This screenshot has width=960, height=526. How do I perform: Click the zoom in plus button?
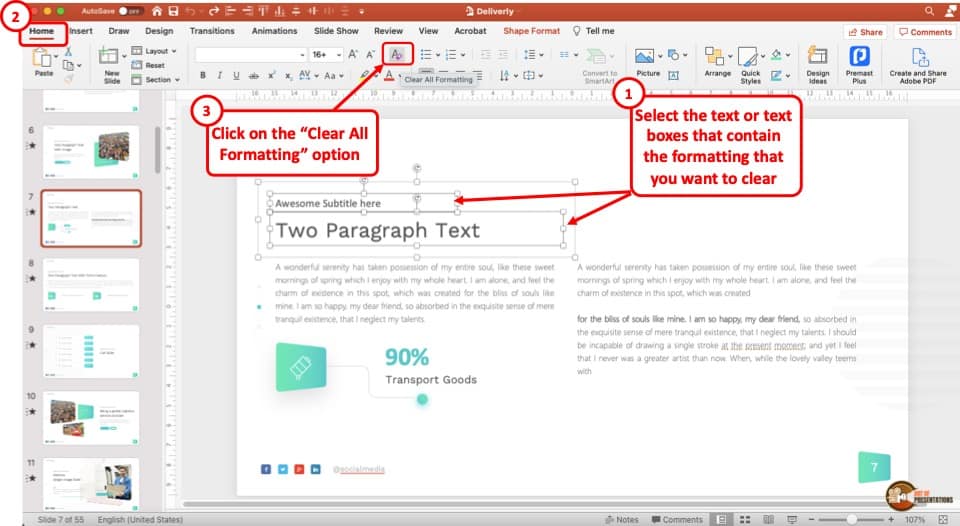pyautogui.click(x=891, y=519)
